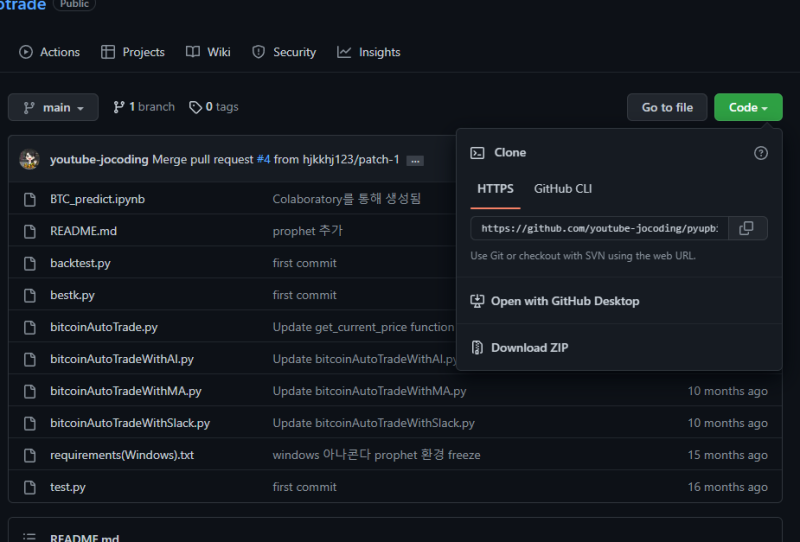Viewport: 800px width, 542px height.
Task: Open bestk.py file
Action: click(72, 295)
